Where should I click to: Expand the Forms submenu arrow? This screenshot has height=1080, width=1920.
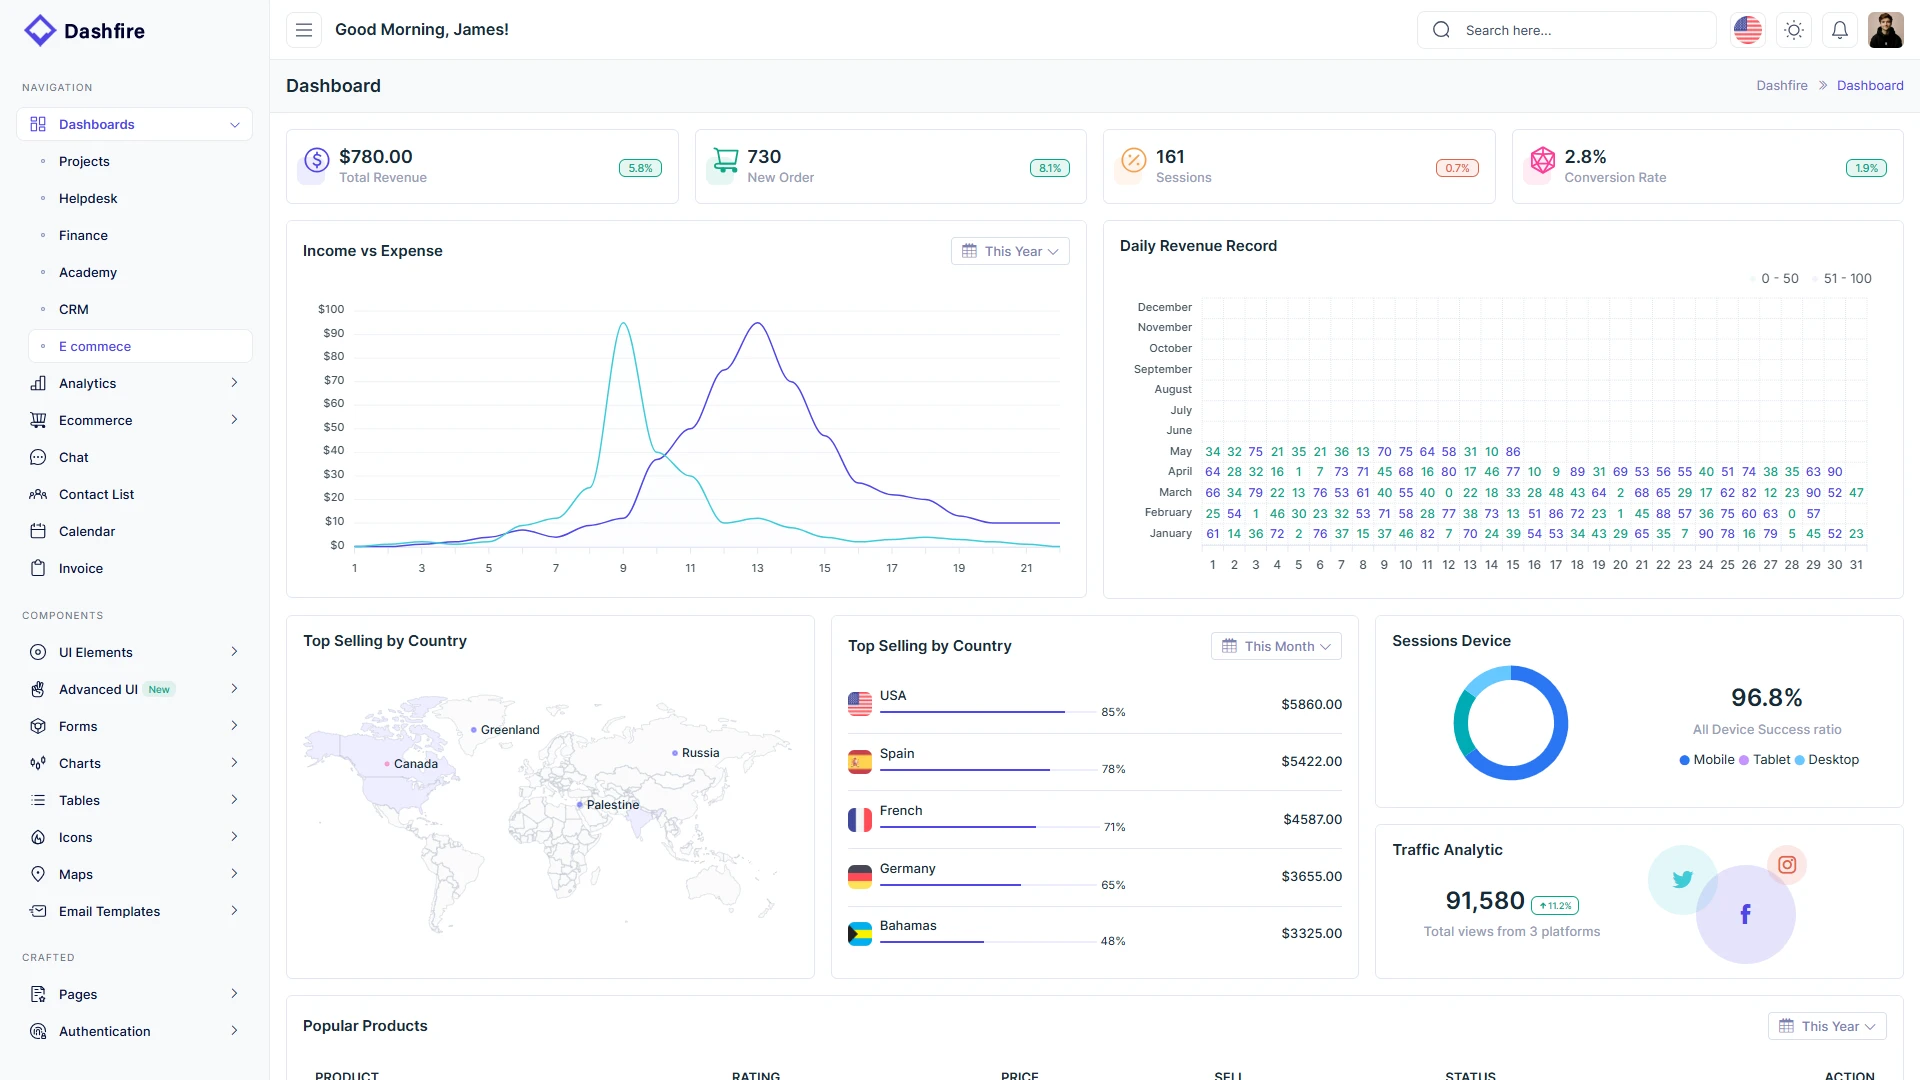[x=234, y=726]
